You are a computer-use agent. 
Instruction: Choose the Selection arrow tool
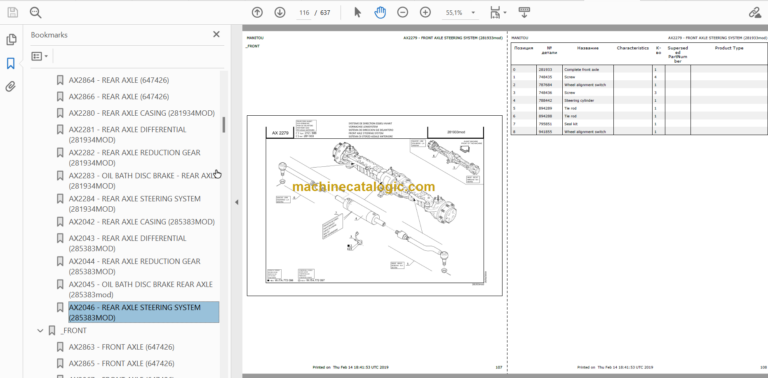point(358,12)
